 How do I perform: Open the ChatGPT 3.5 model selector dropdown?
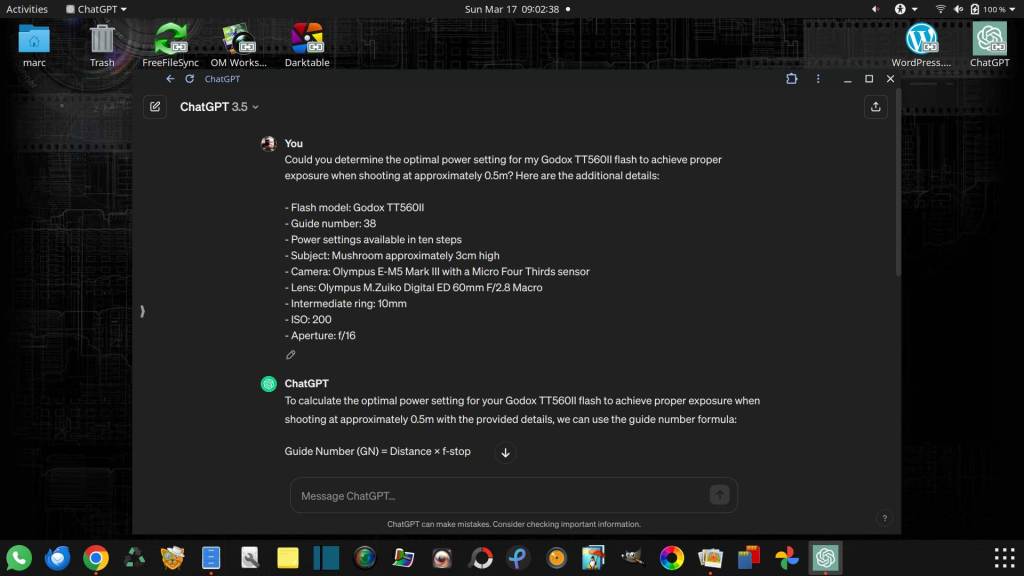[219, 106]
